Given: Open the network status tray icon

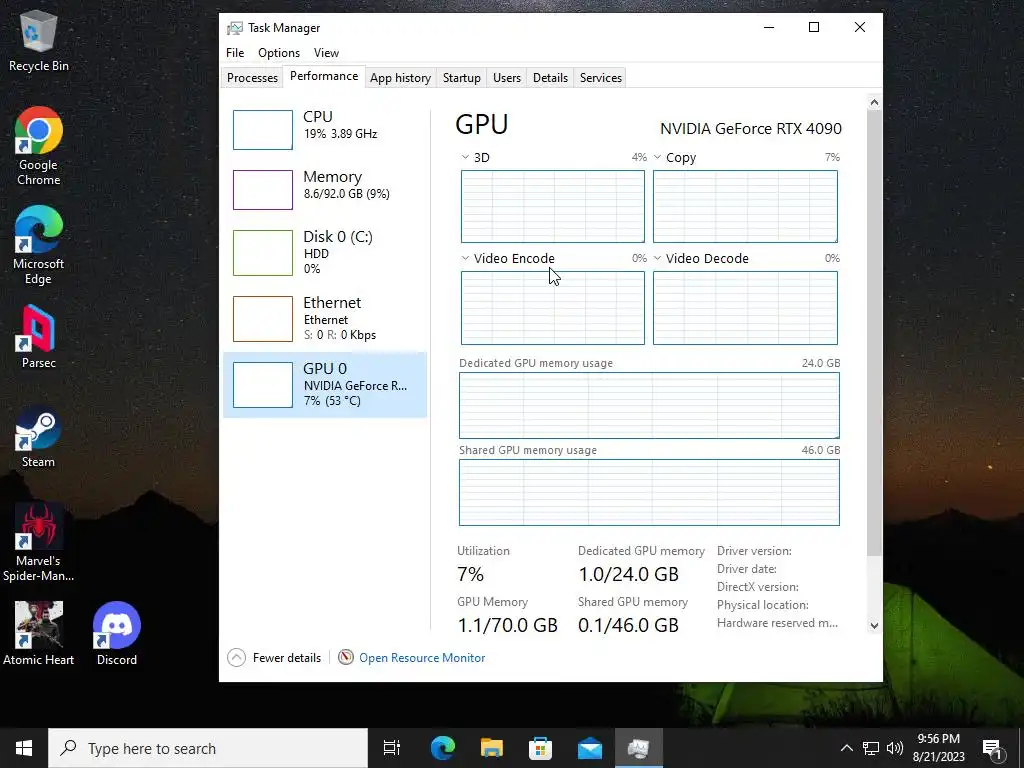Looking at the screenshot, I should click(x=871, y=748).
